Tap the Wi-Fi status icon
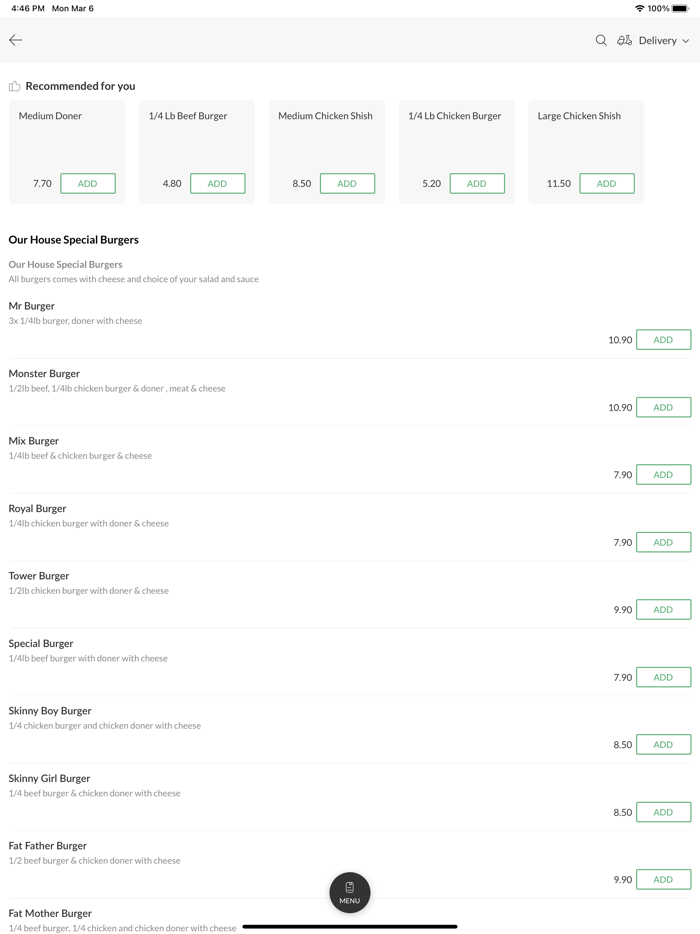This screenshot has height=934, width=700. 639,8
